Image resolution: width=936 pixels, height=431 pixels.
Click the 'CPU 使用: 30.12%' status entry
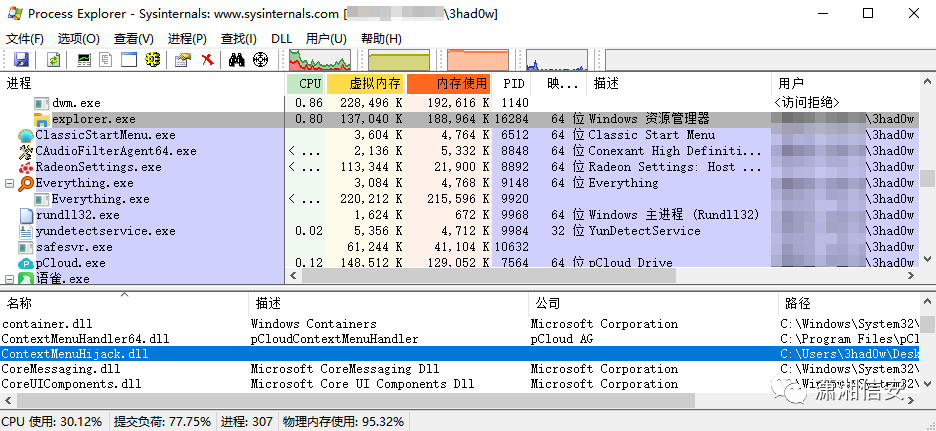(x=54, y=421)
